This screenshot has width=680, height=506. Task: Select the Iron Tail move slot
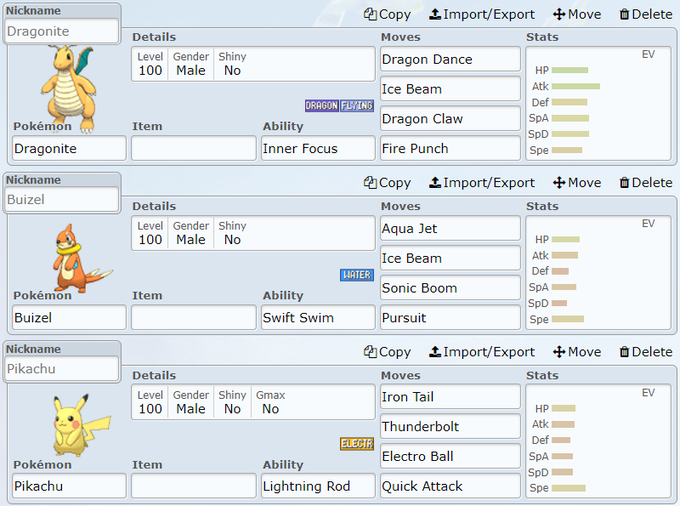point(450,396)
